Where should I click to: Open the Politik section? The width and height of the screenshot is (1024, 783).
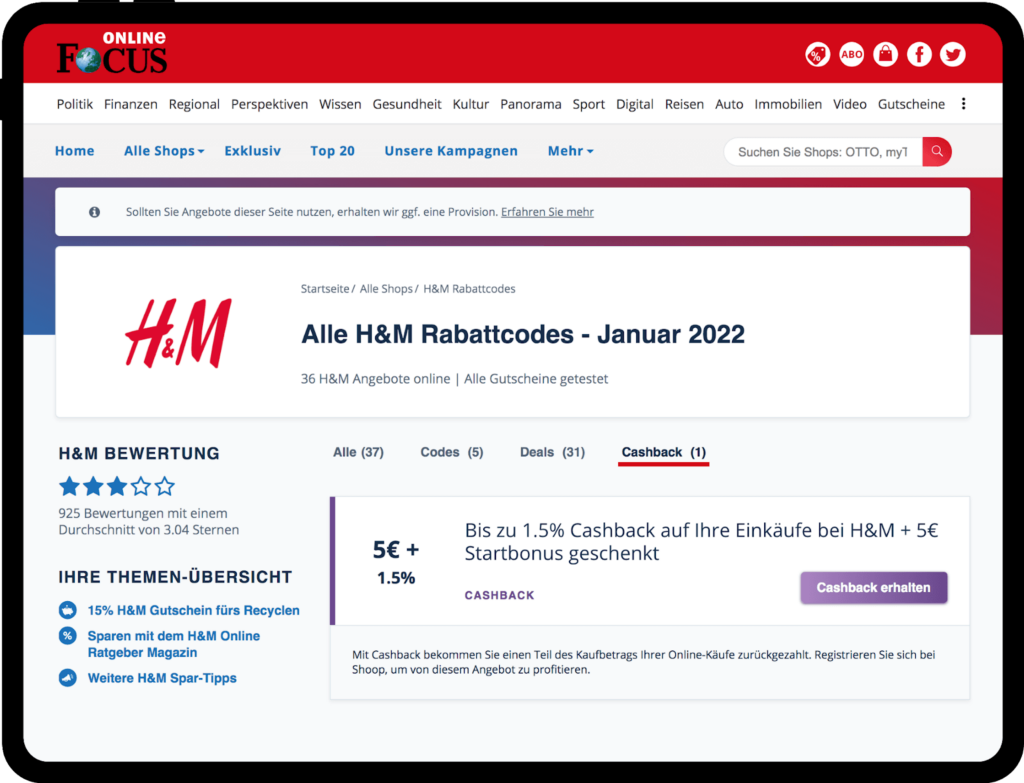coord(74,104)
